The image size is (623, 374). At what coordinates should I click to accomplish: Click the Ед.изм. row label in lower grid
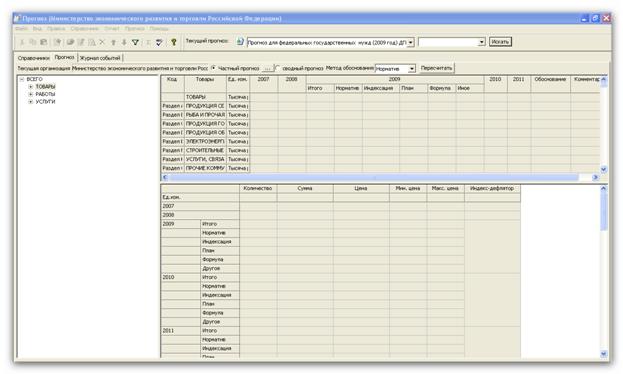[200, 197]
